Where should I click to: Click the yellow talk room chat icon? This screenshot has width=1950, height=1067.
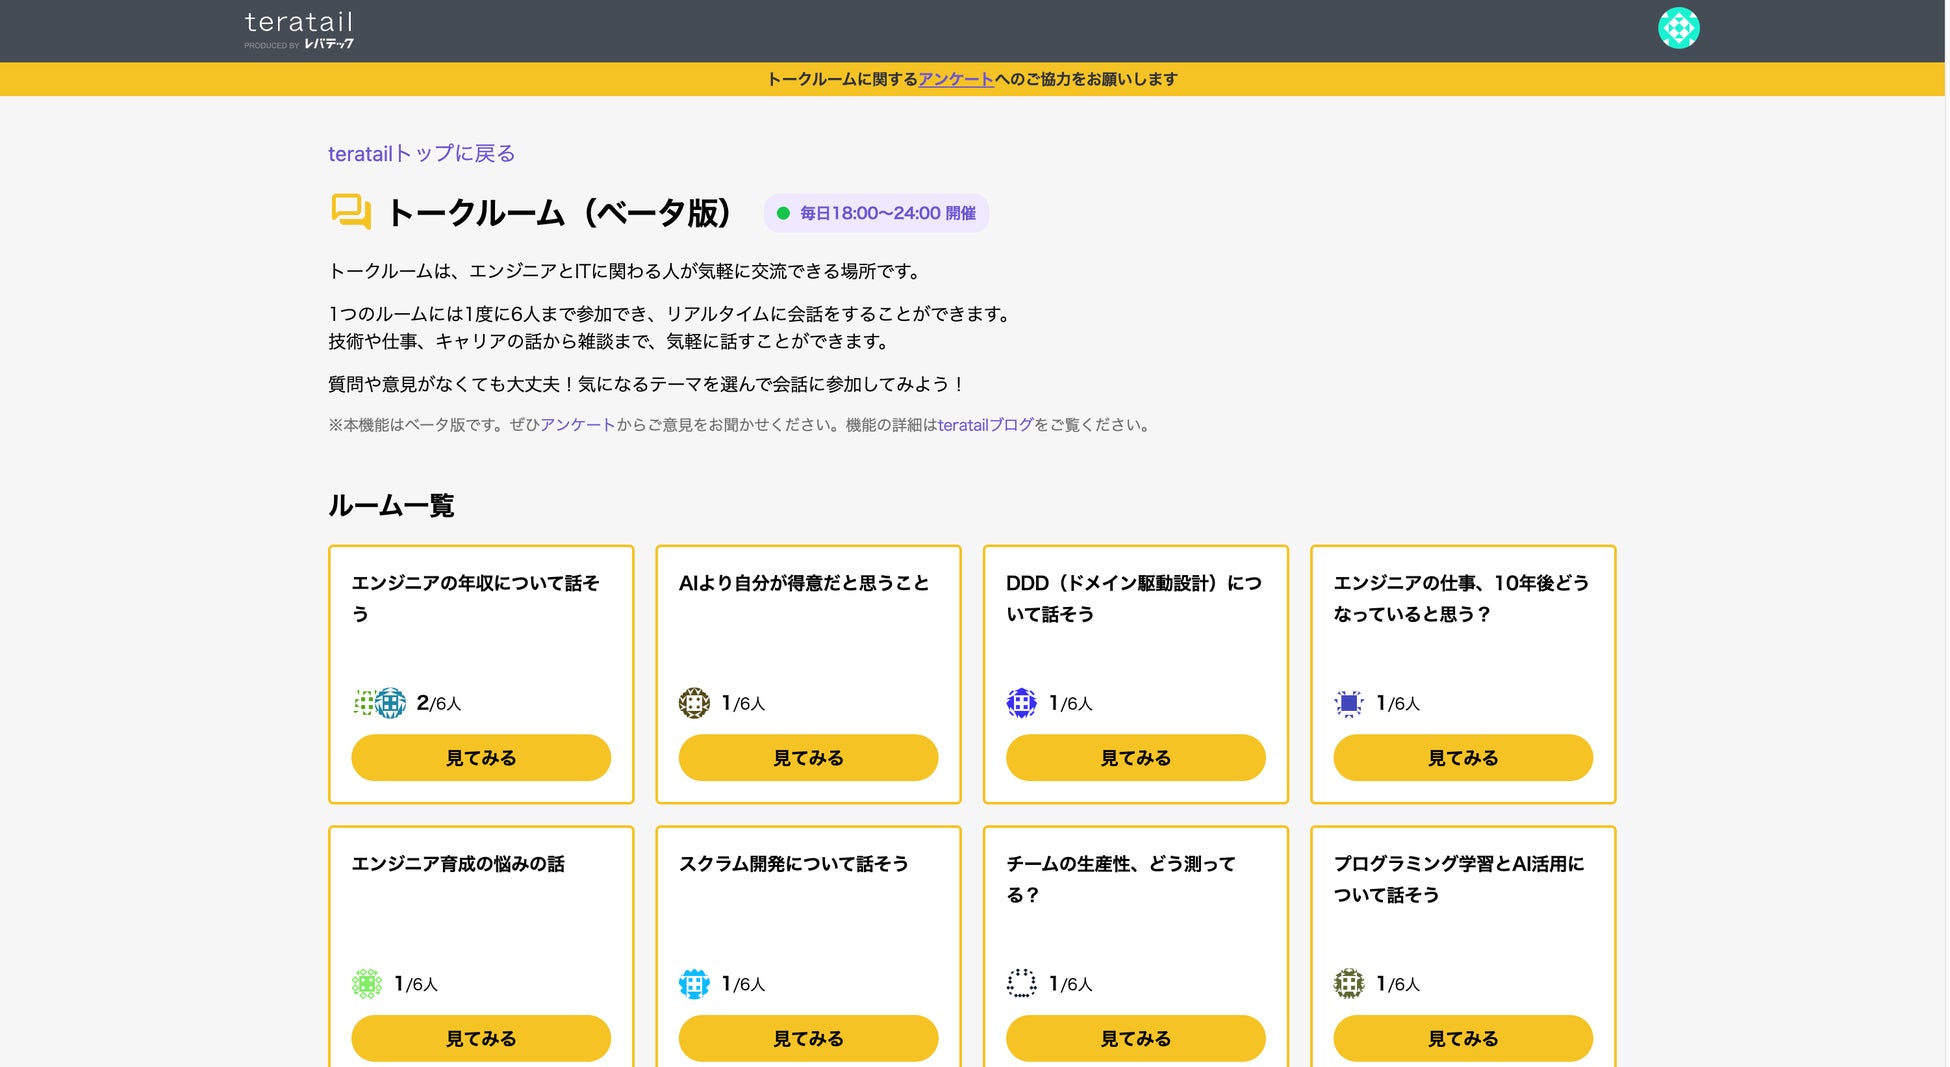click(350, 212)
